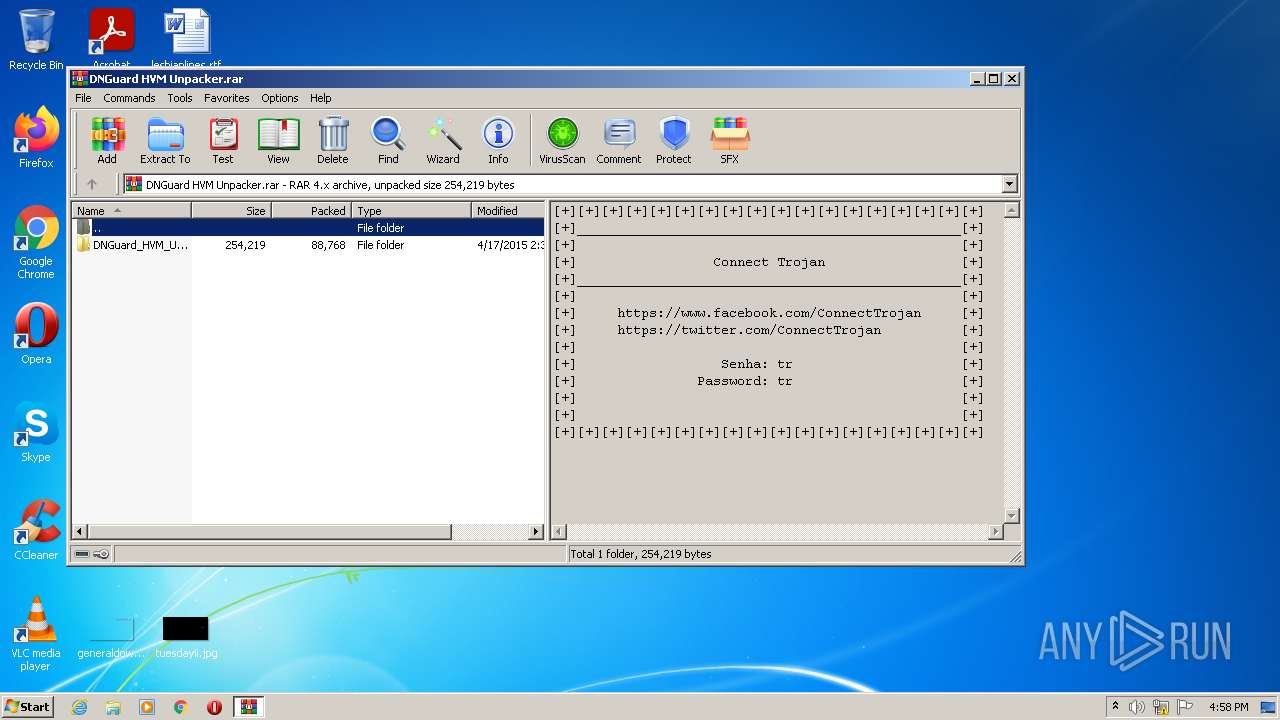Screen dimensions: 1280x720
Task: Sort by the Type column header
Action: (411, 210)
